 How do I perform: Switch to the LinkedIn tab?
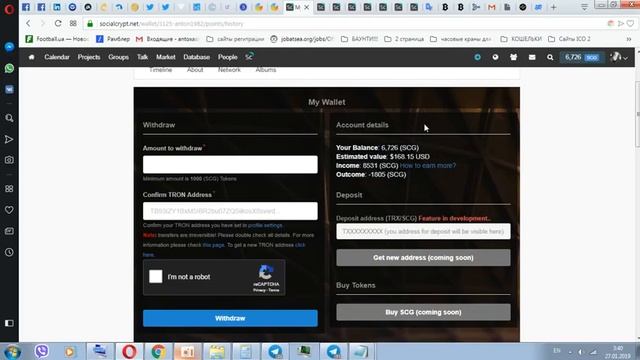pyautogui.click(x=57, y=7)
